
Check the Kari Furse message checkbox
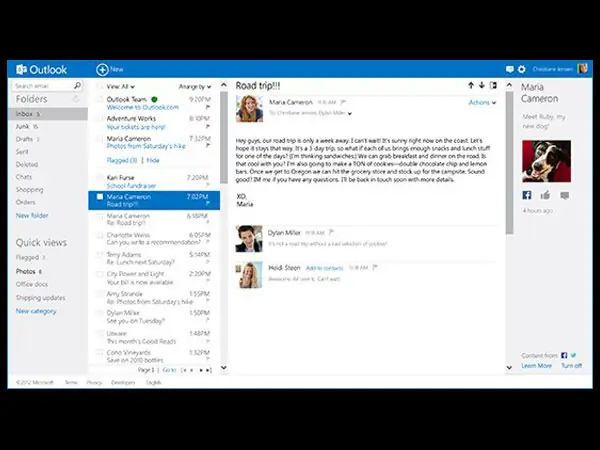click(x=99, y=178)
